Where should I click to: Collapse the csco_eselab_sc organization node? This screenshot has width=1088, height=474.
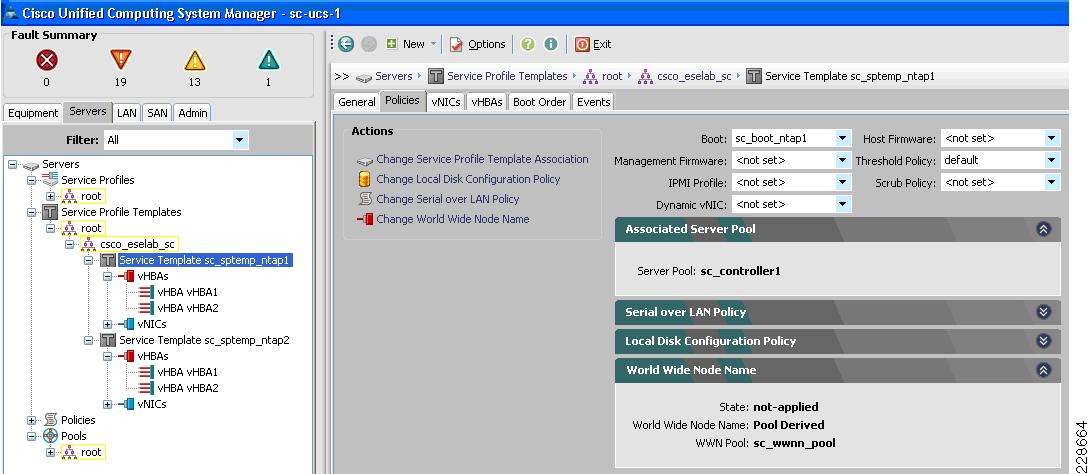pos(69,244)
